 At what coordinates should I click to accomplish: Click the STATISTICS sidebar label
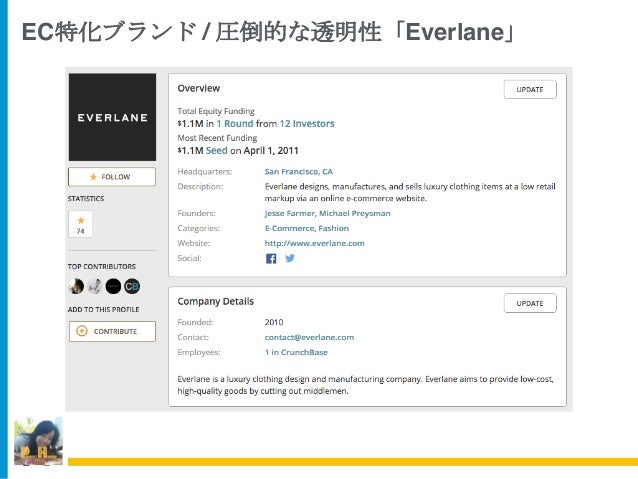(86, 199)
